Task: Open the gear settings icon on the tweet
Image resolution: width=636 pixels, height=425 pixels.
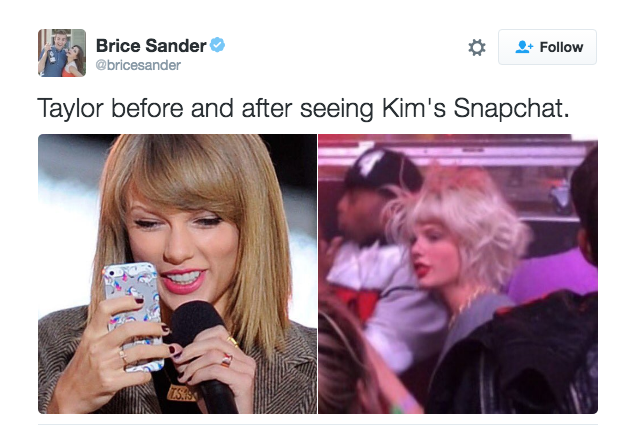Action: [477, 47]
